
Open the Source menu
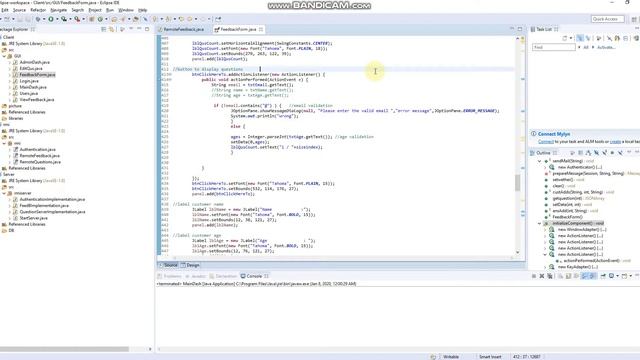click(19, 10)
